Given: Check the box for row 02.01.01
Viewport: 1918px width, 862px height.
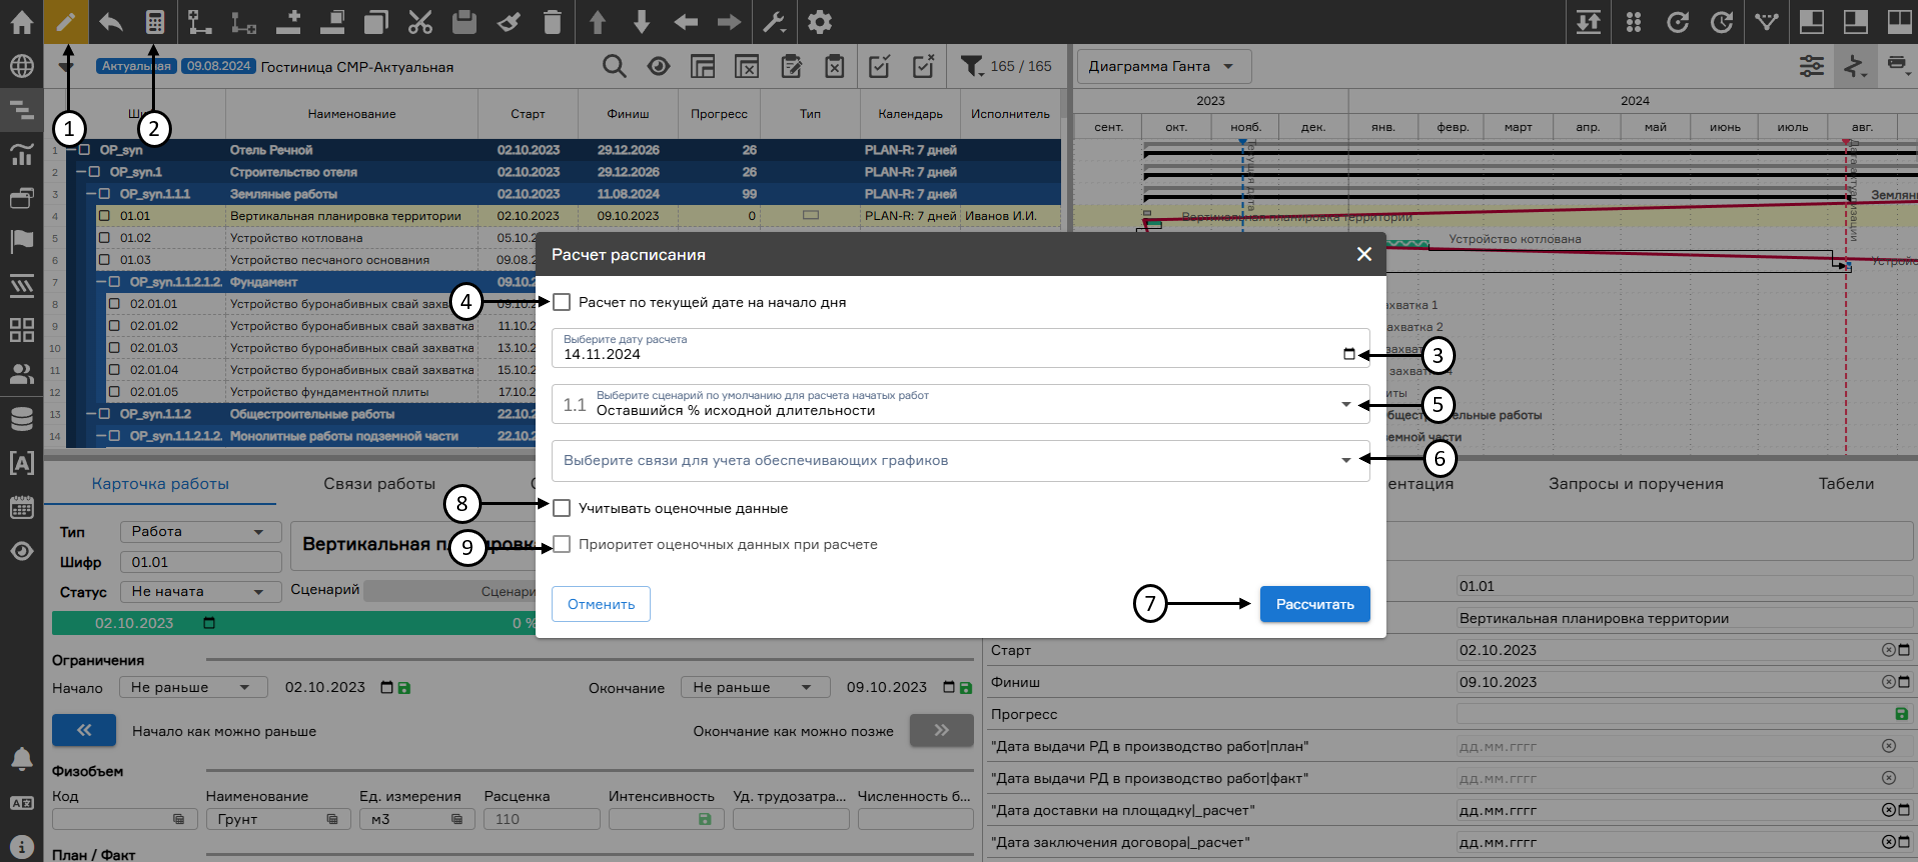Looking at the screenshot, I should coord(114,304).
